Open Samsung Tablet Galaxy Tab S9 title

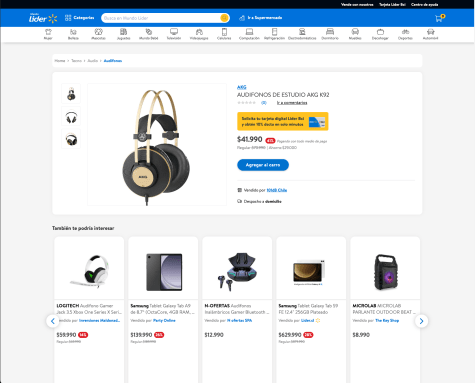point(308,309)
